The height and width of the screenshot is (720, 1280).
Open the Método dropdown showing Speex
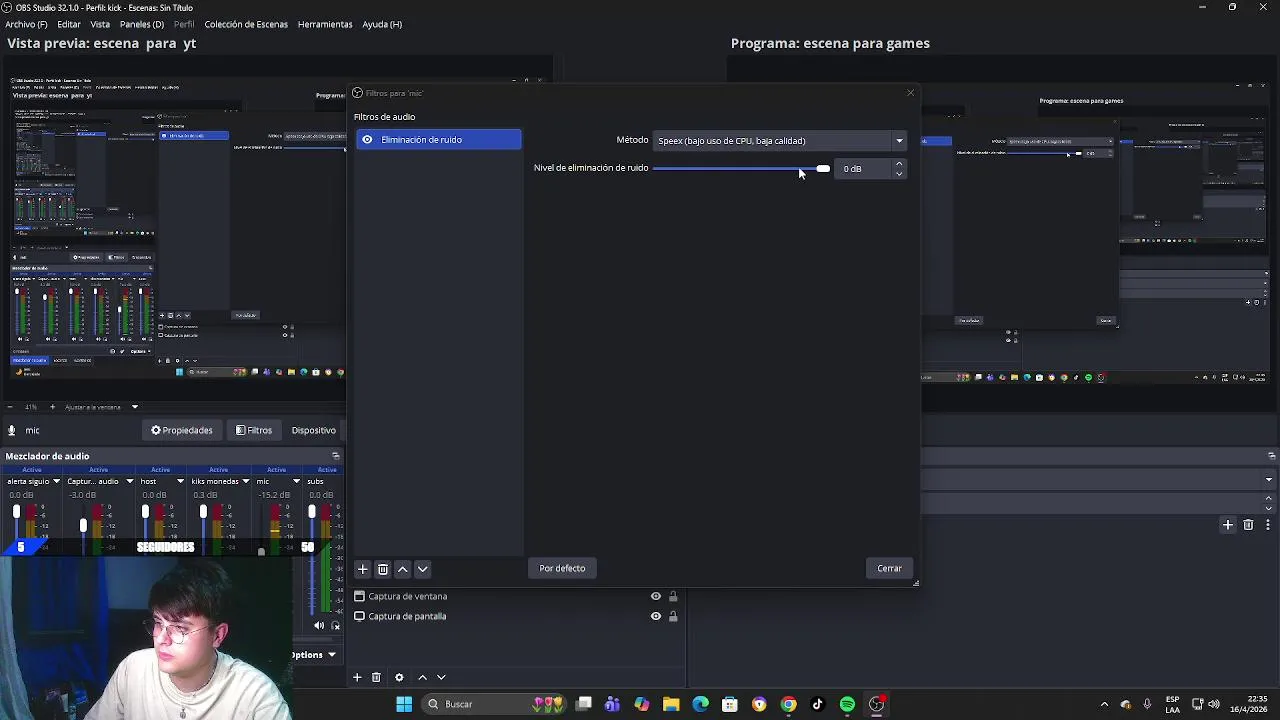779,141
